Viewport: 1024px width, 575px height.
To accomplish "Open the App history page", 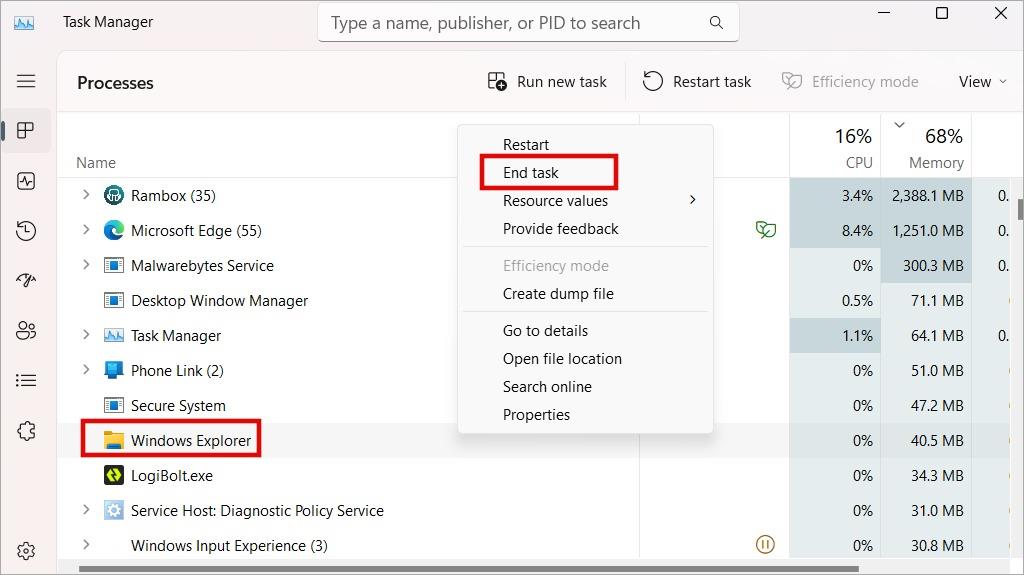I will click(x=26, y=231).
